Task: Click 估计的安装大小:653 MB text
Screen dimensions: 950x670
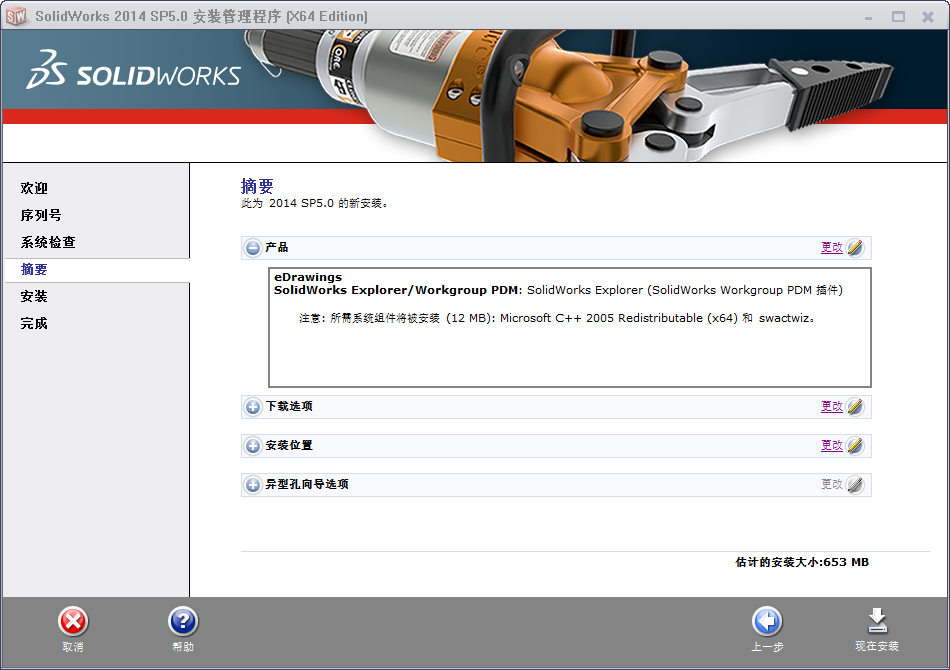Action: (x=802, y=562)
